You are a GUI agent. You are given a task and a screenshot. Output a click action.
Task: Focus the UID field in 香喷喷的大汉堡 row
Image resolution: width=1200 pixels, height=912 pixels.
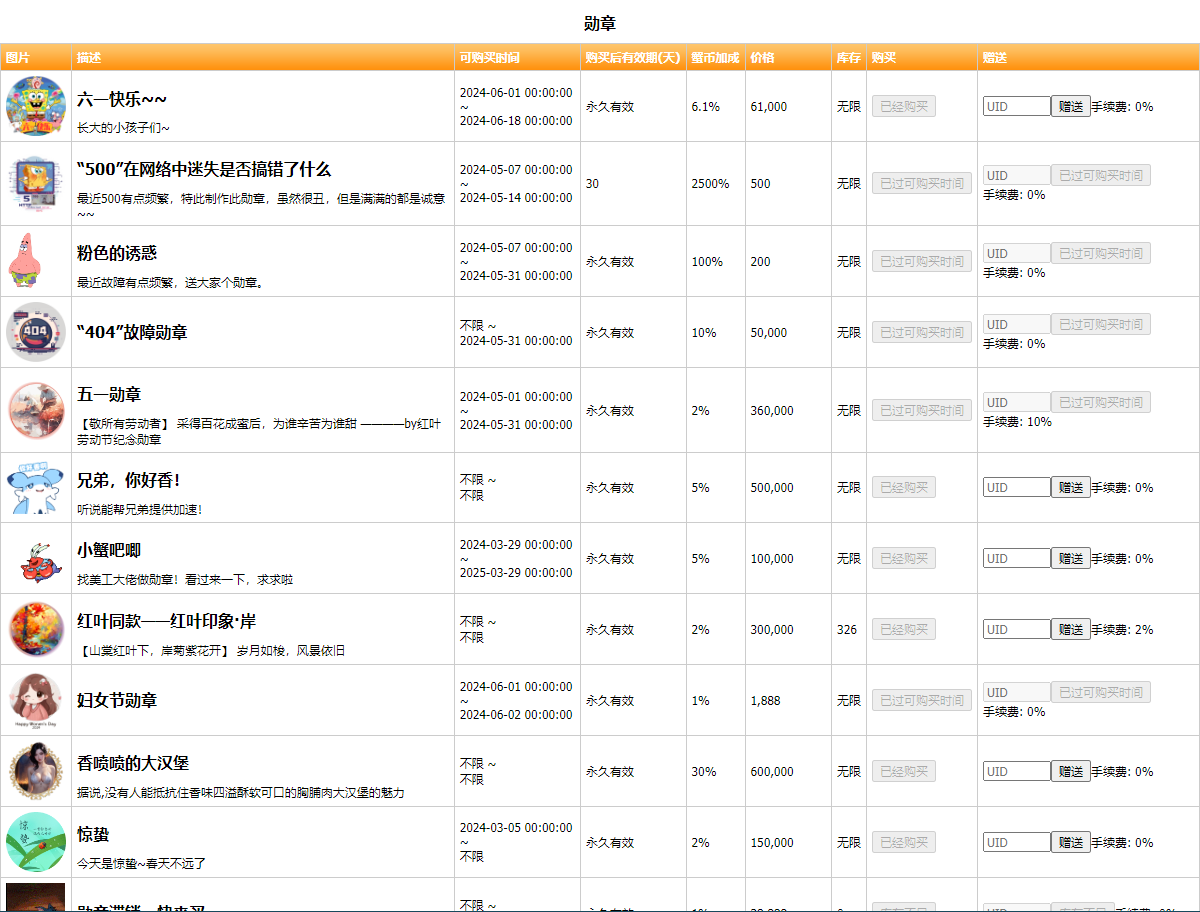click(1017, 771)
